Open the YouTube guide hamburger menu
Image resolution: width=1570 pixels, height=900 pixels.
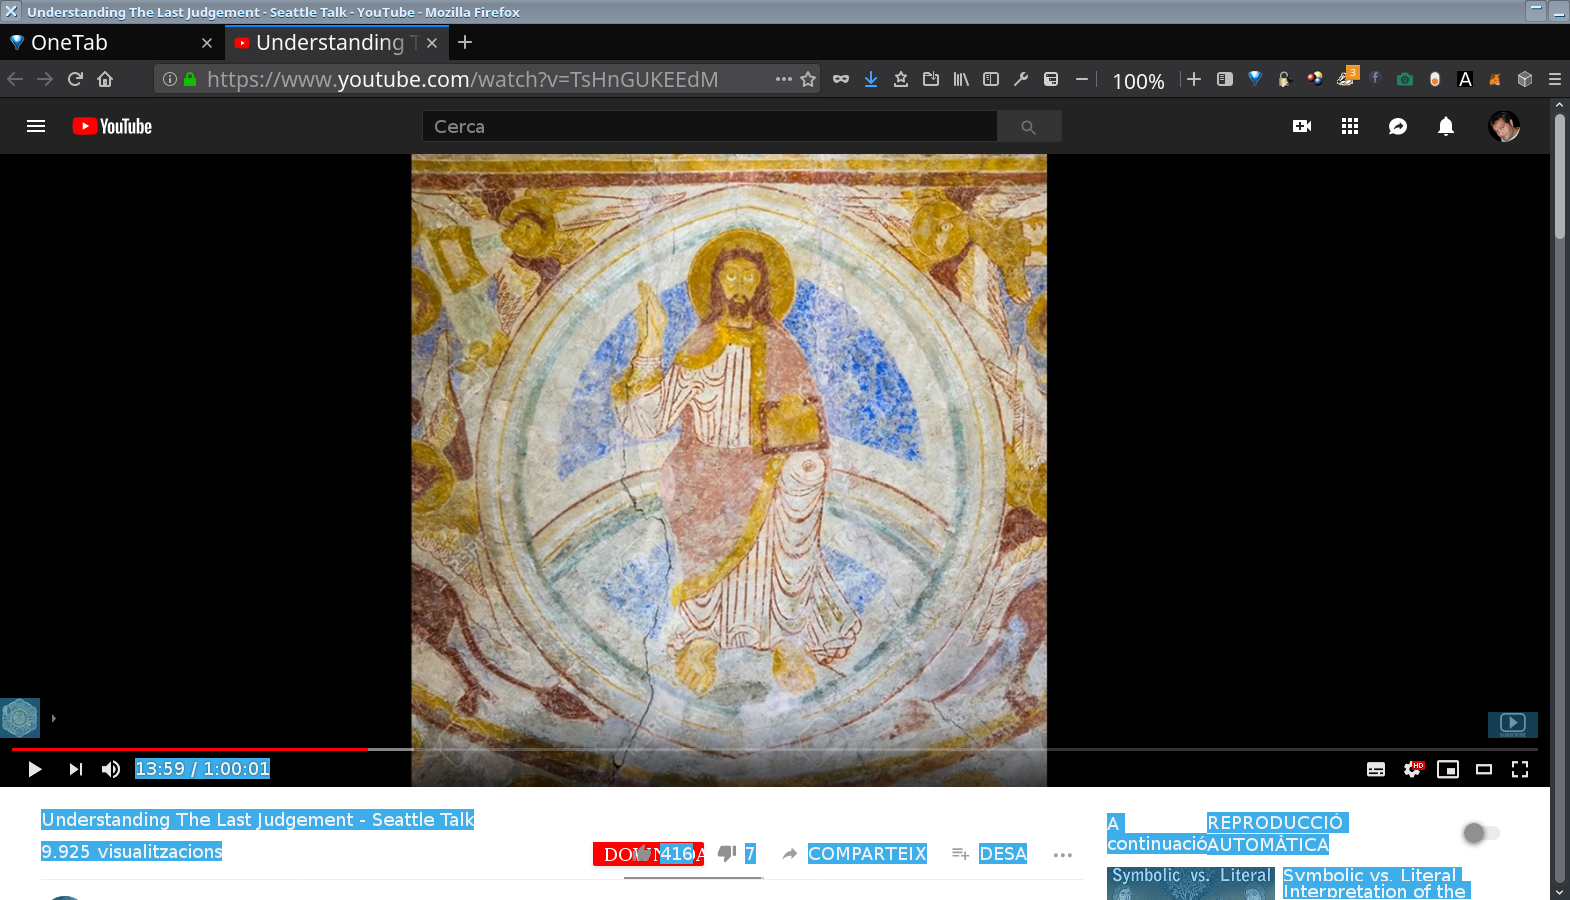click(x=36, y=126)
